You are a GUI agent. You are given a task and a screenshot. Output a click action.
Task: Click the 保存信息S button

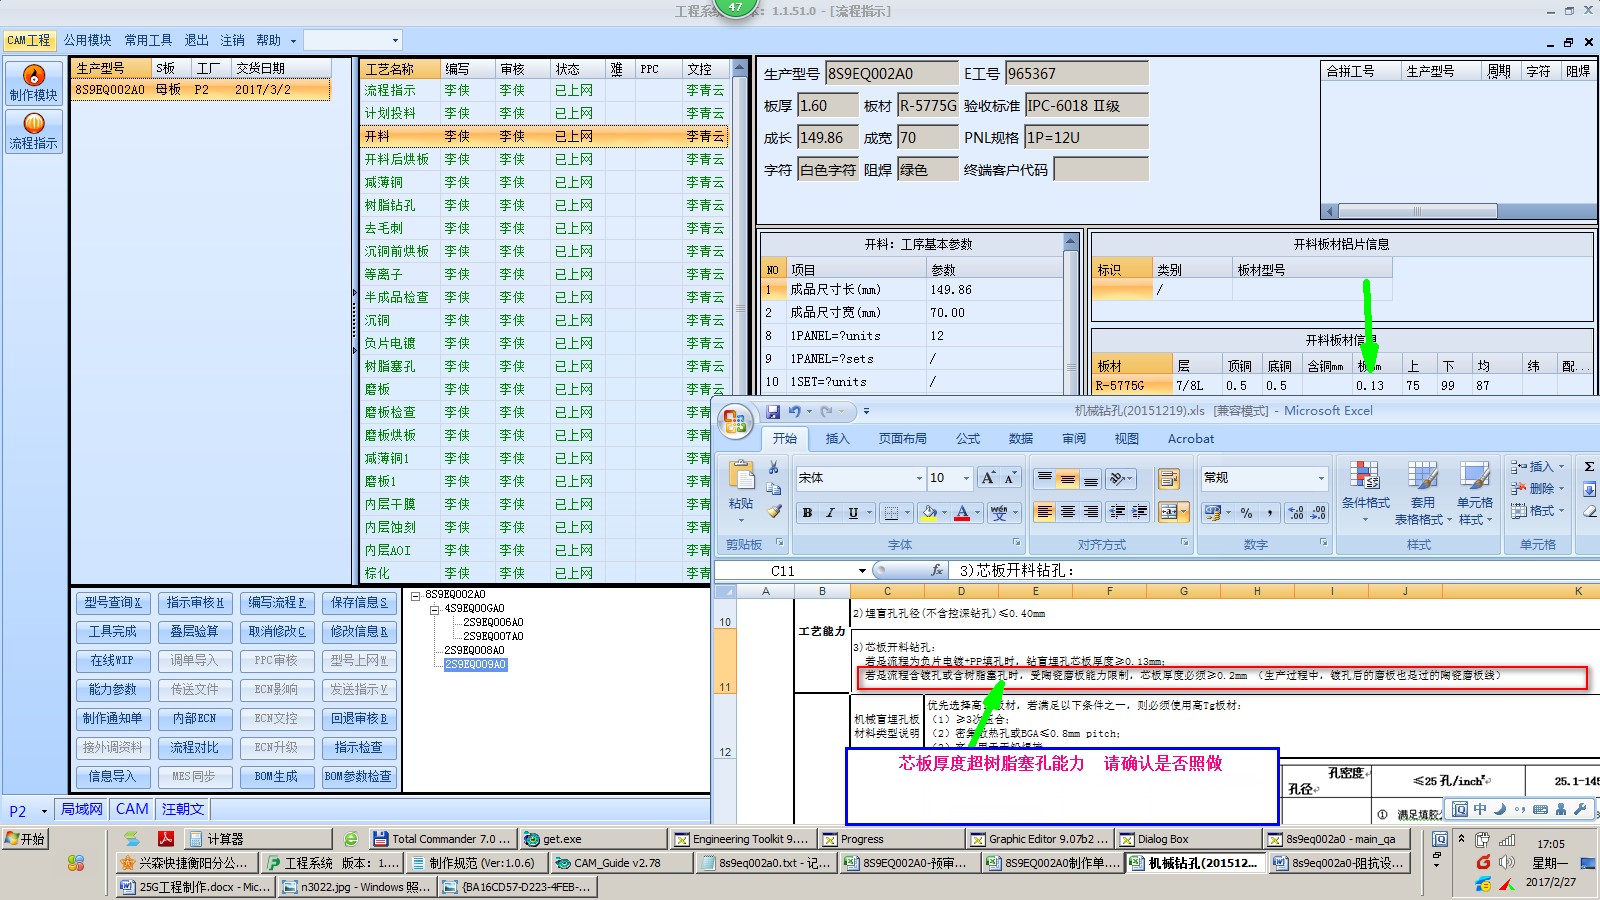[358, 603]
